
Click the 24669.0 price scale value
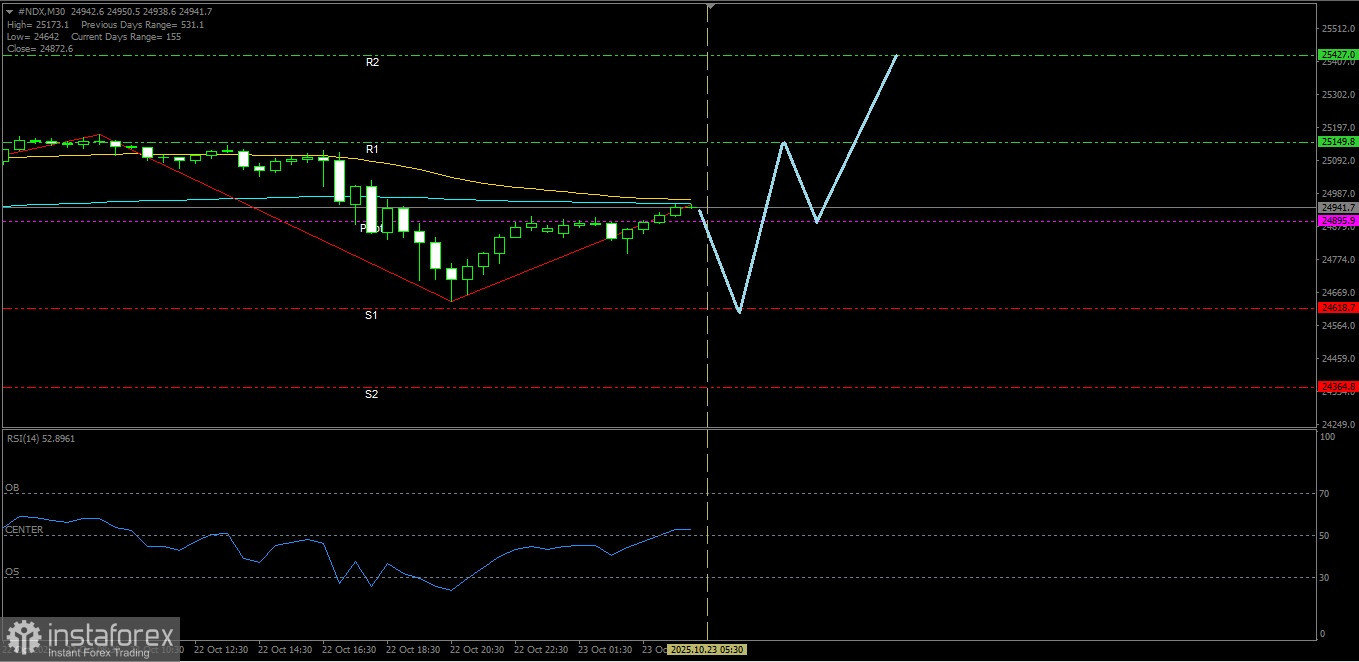(x=1337, y=293)
